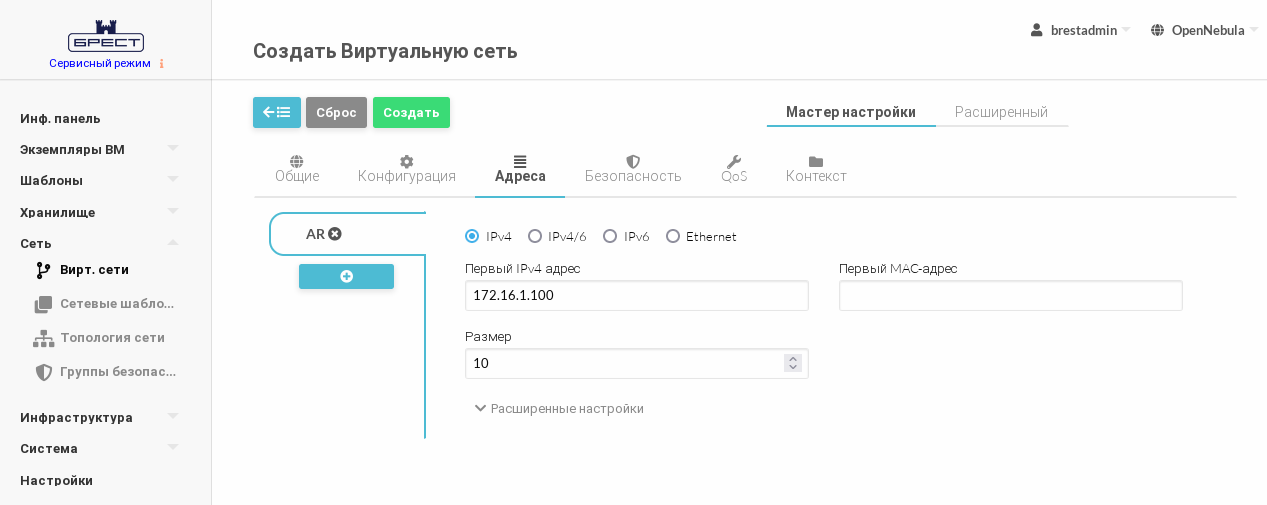This screenshot has width=1267, height=505.
Task: Click the service mode info icon
Action: [x=162, y=63]
